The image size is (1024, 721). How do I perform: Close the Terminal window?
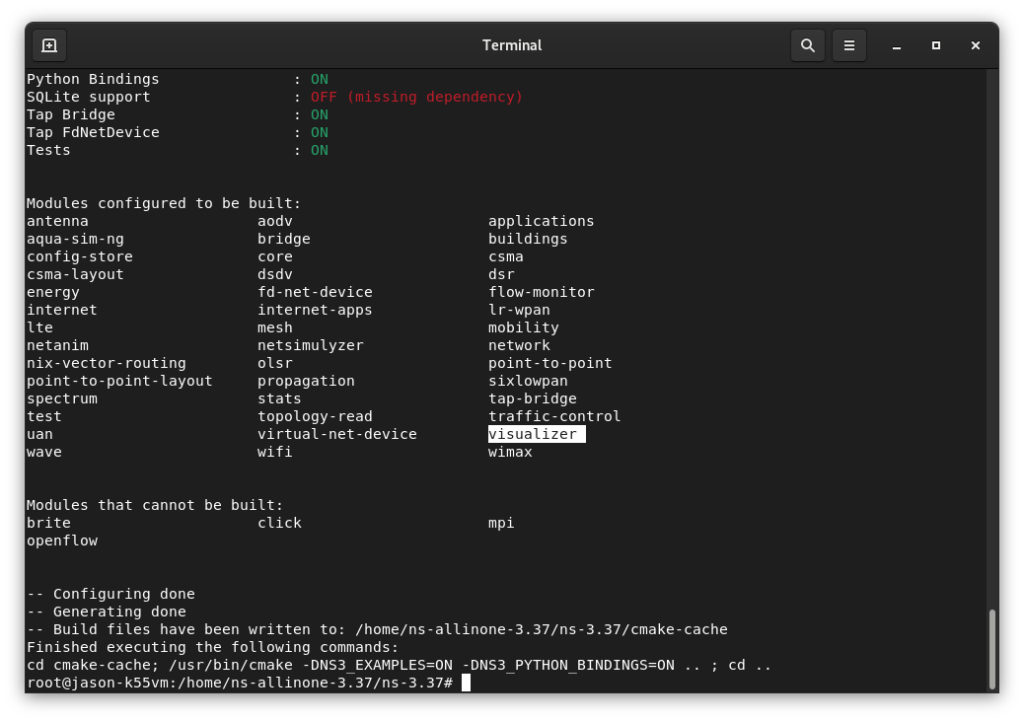pyautogui.click(x=975, y=46)
